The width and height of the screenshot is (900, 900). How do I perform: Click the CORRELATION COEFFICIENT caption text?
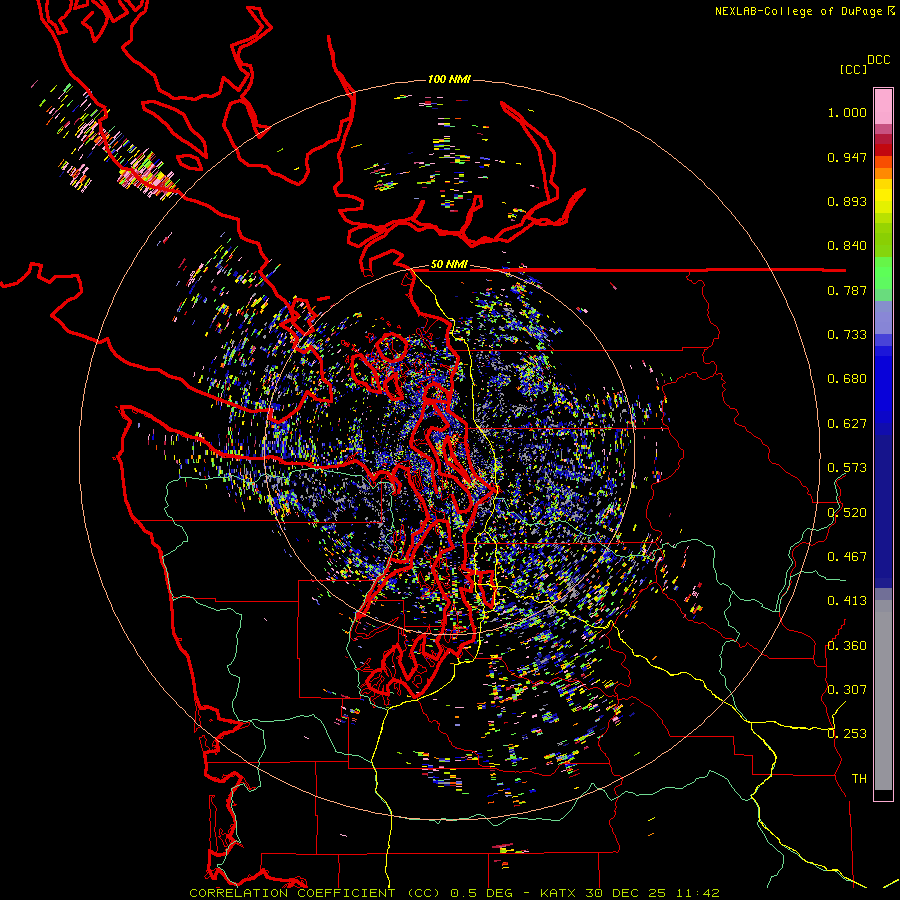tap(292, 893)
